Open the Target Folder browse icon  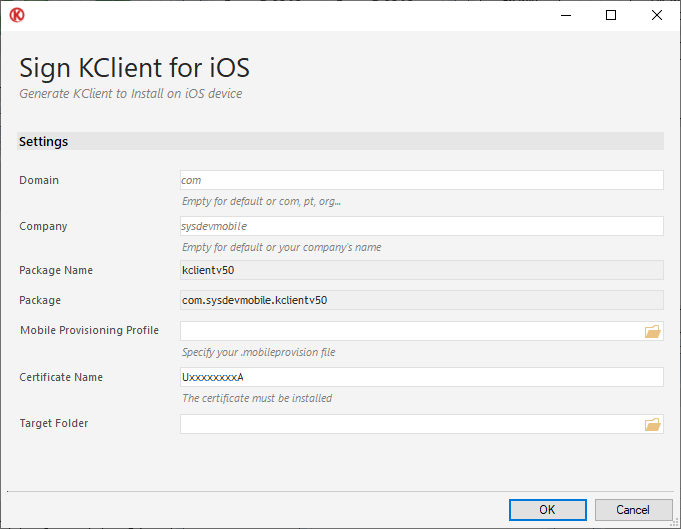pos(652,424)
